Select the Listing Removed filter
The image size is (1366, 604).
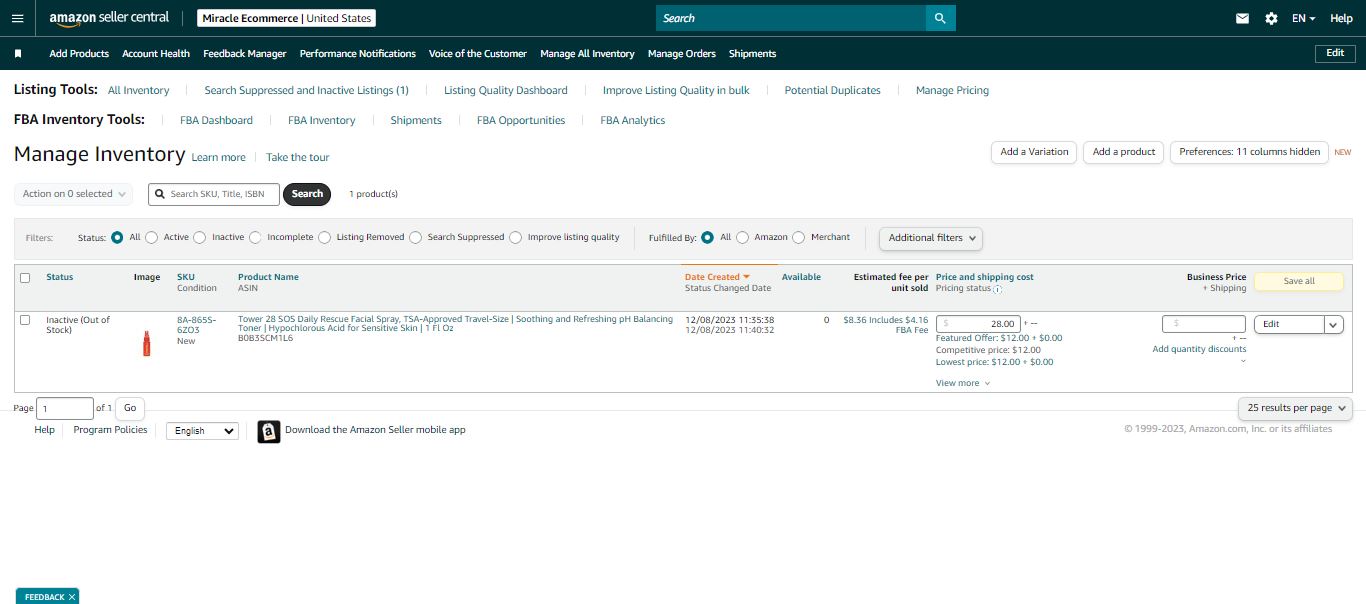325,238
